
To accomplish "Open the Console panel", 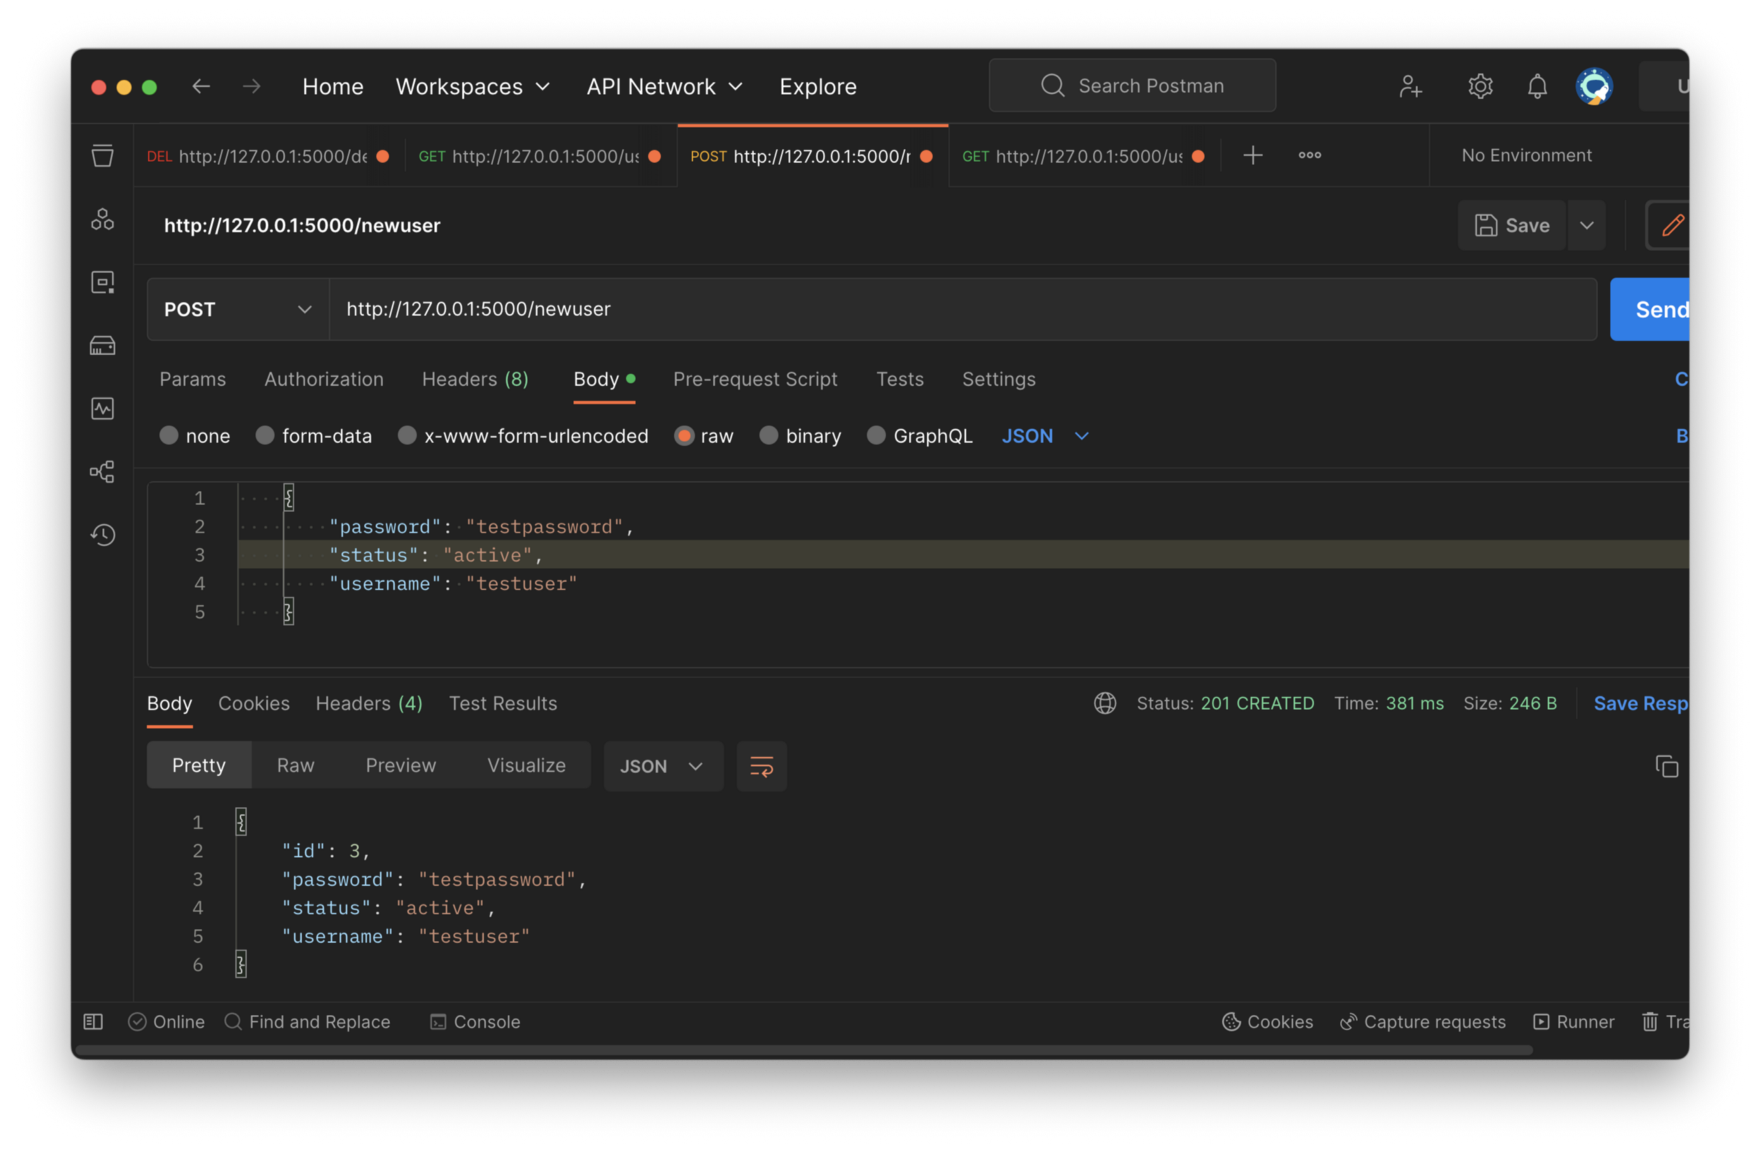I will pos(475,1021).
